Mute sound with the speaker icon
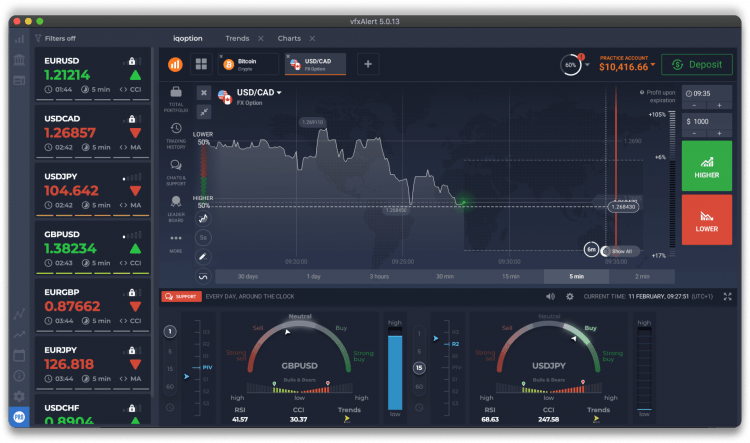This screenshot has width=750, height=443. coord(551,297)
